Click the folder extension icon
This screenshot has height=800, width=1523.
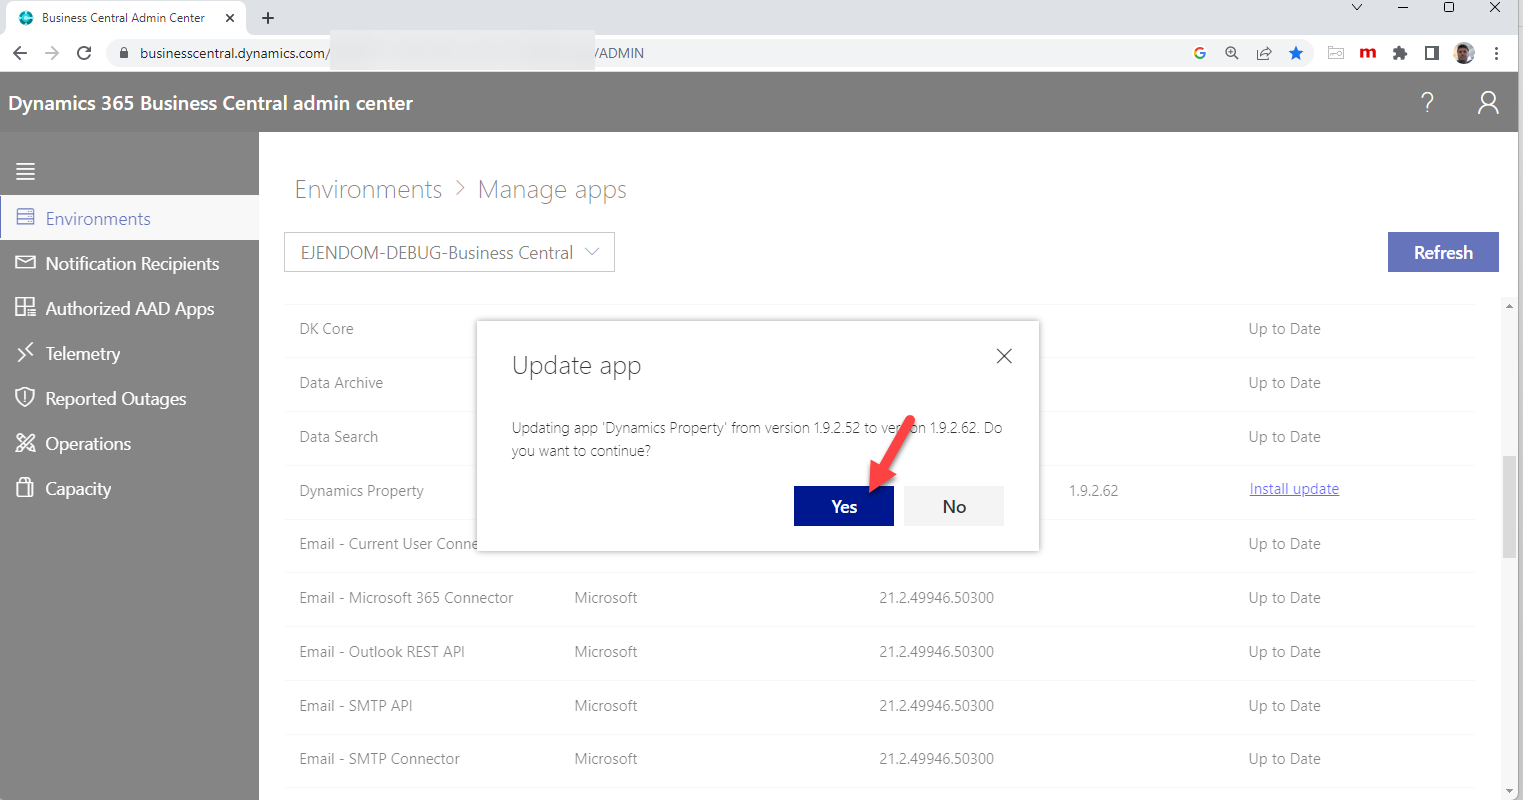pyautogui.click(x=1336, y=53)
